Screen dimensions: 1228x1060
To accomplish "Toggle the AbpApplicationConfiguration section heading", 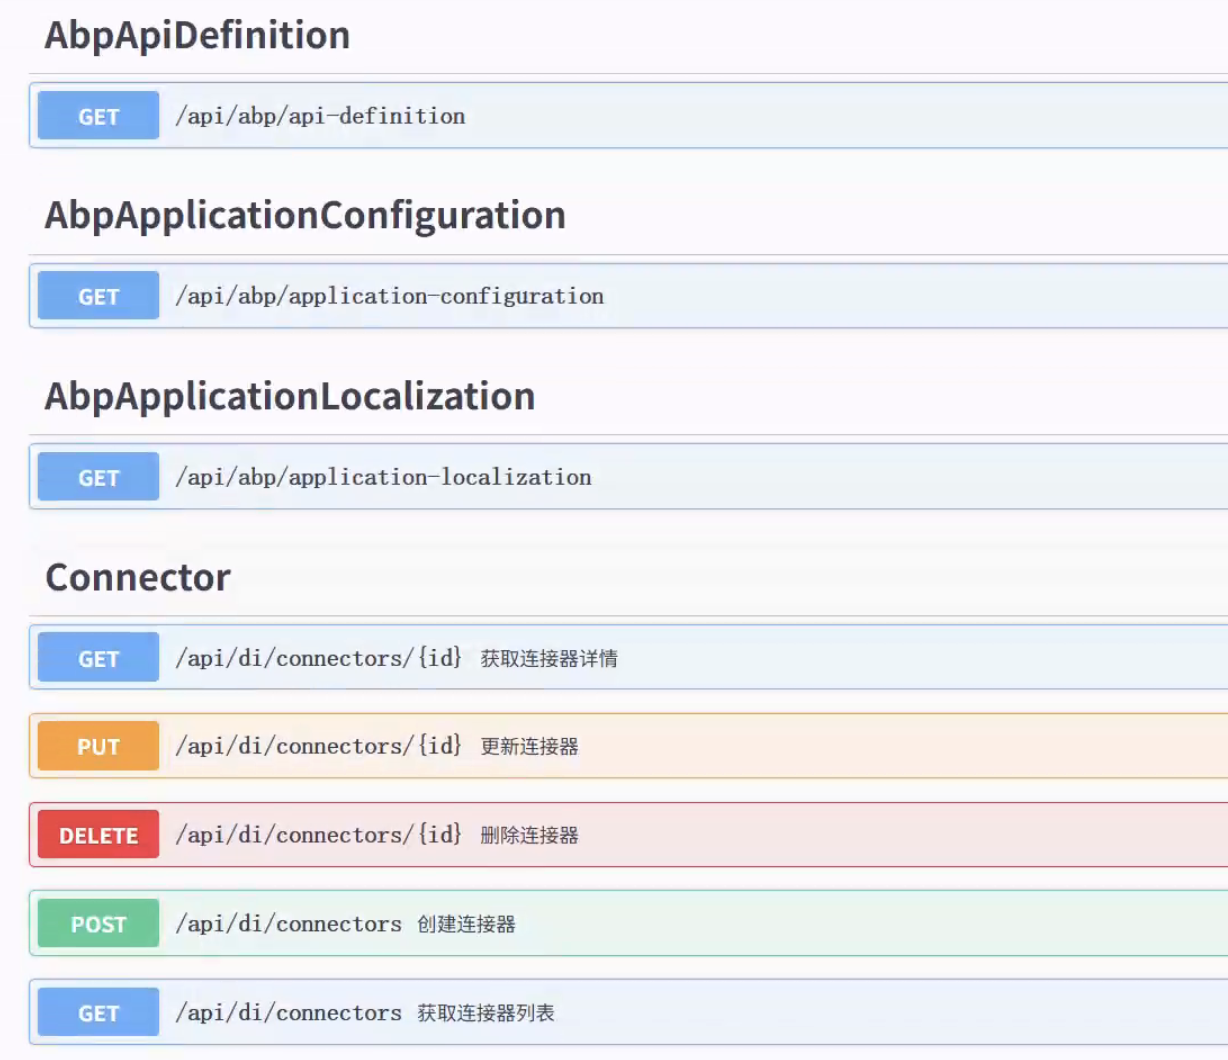I will coord(305,216).
